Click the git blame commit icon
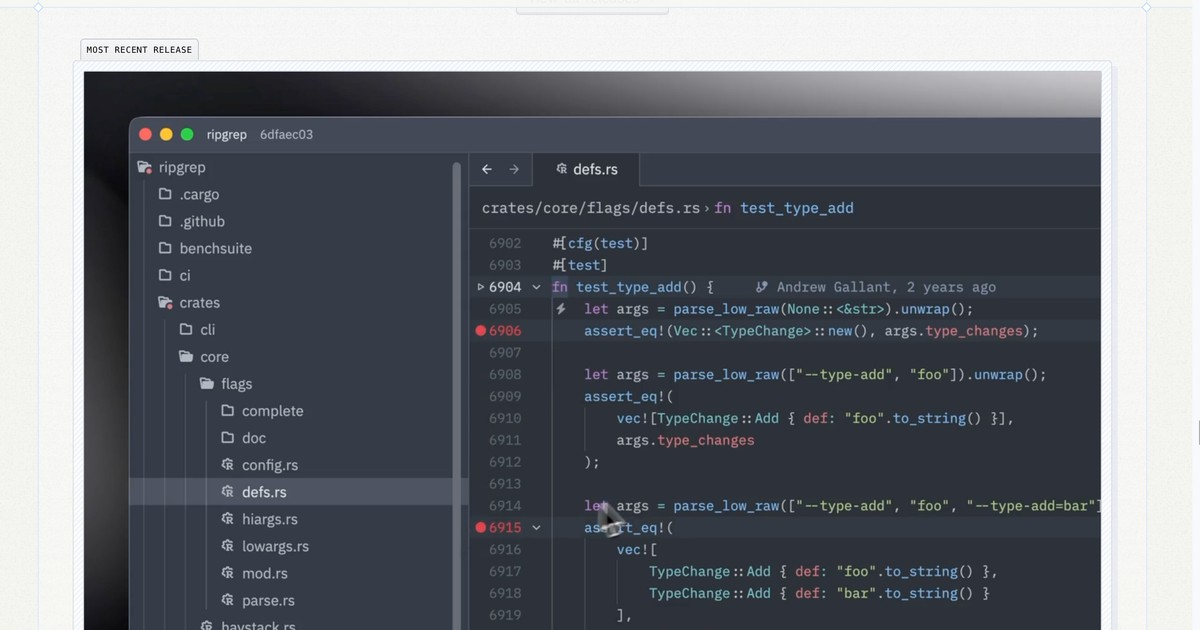1200x630 pixels. [762, 287]
